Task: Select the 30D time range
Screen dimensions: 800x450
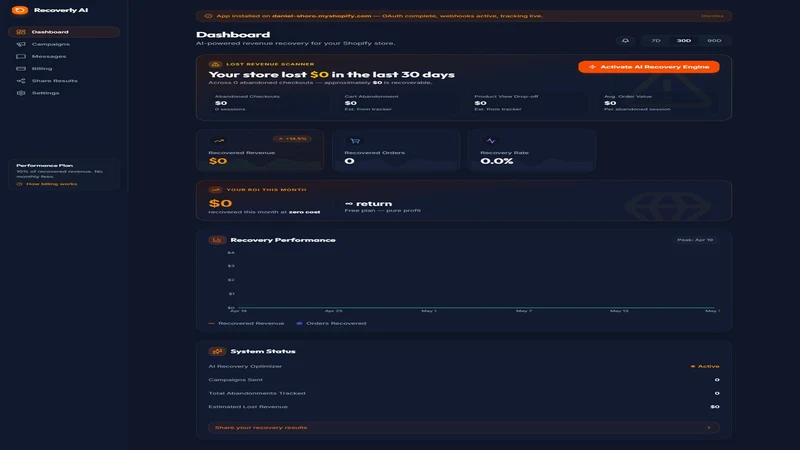Action: 684,40
